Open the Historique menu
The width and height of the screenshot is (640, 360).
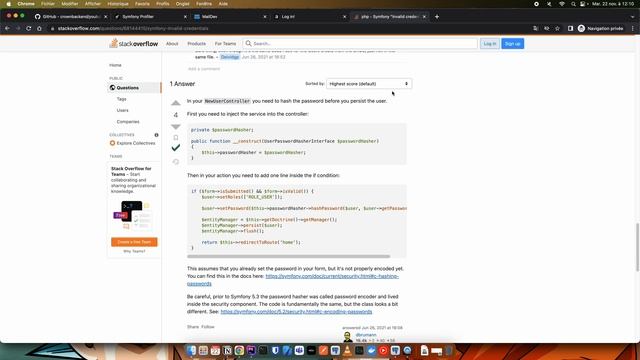click(118, 4)
